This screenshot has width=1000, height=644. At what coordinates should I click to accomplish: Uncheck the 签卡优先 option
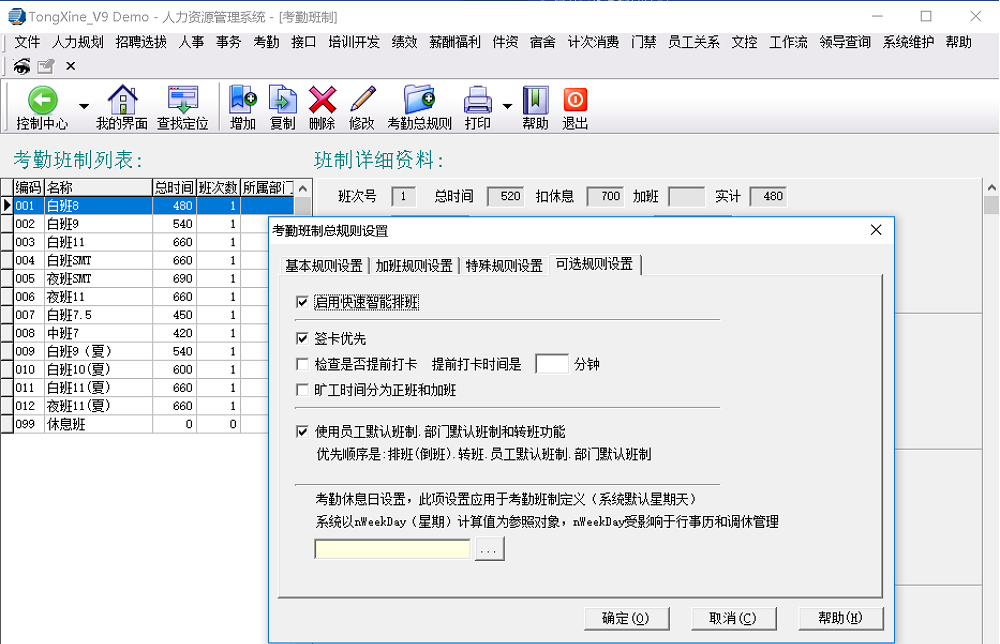tap(303, 339)
